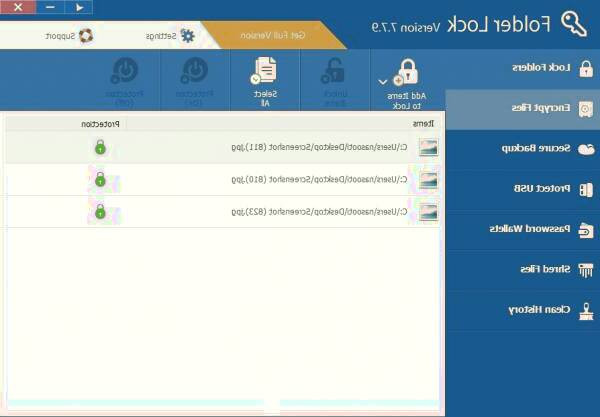Select the Screenshot (810).jpg row
600x417 pixels.
click(x=223, y=179)
